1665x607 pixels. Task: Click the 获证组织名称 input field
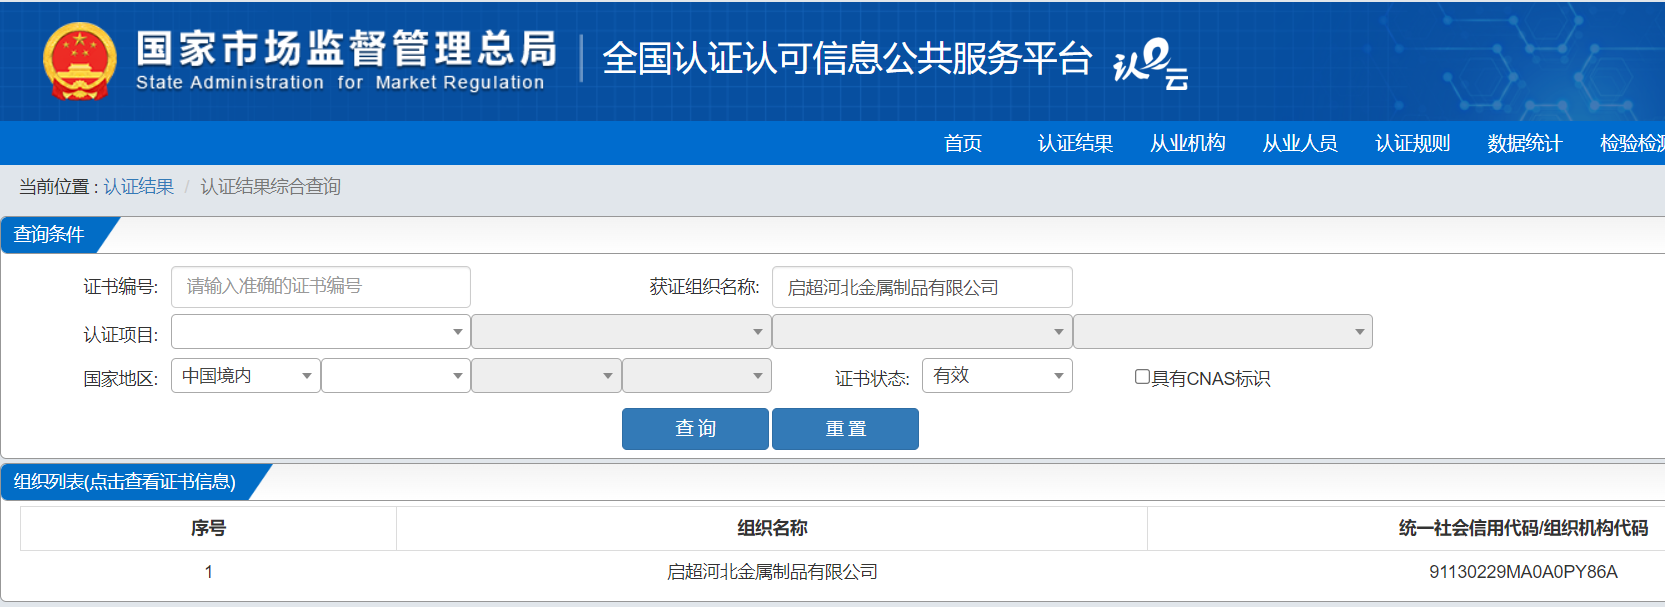[x=922, y=287]
